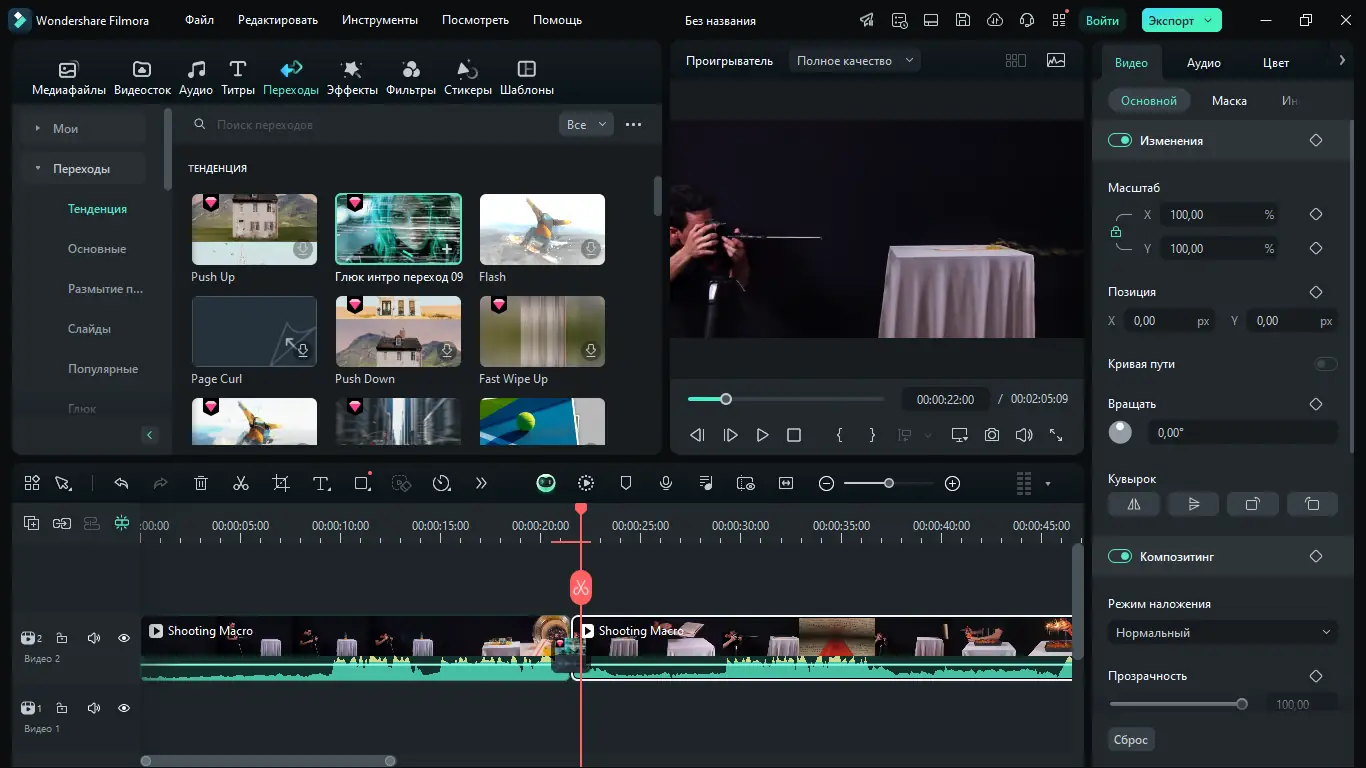The height and width of the screenshot is (768, 1366).
Task: Click the Сброс reset button
Action: coord(1131,740)
